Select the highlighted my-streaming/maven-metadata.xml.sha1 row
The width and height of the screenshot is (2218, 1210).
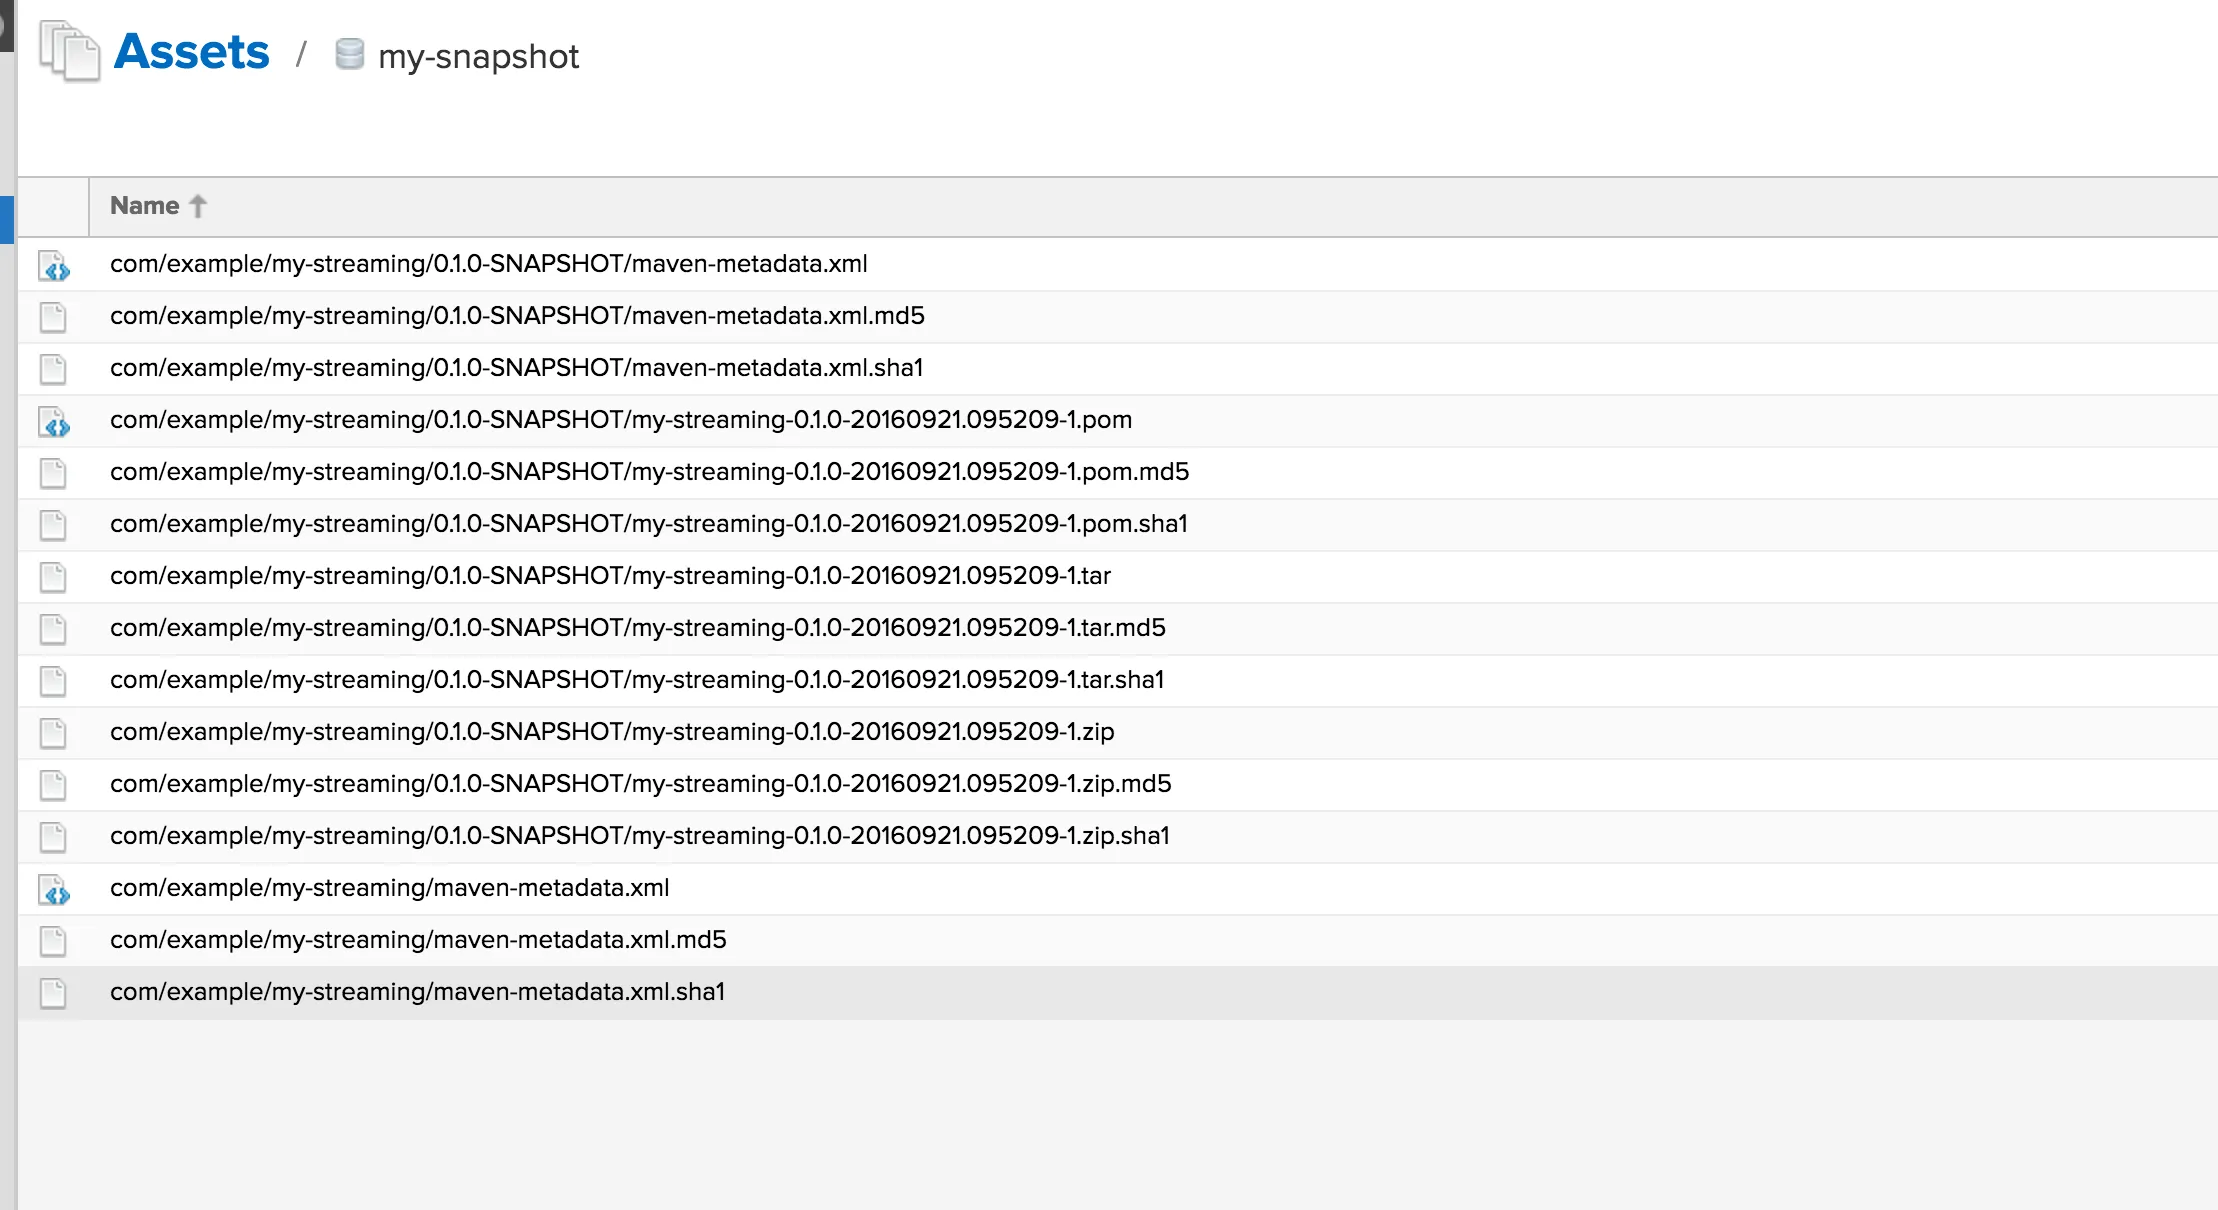tap(417, 992)
